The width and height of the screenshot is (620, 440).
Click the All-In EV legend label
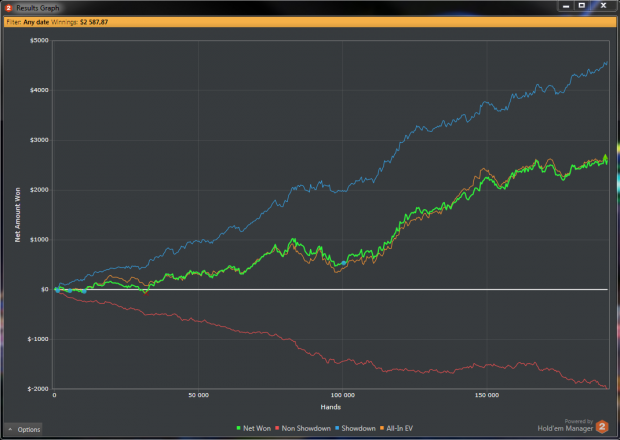click(x=399, y=428)
